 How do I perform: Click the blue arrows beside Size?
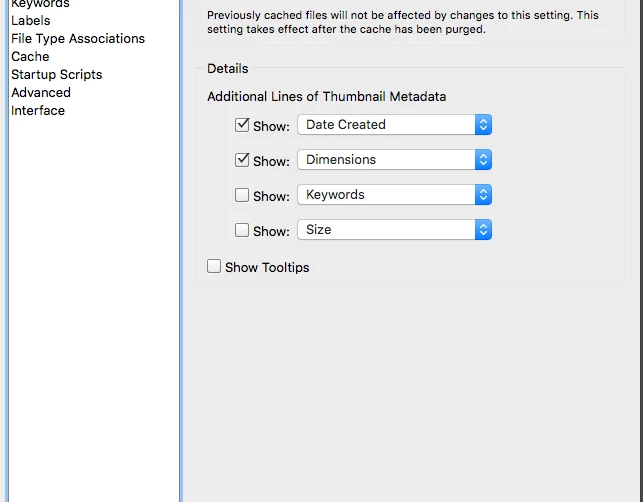coord(484,230)
